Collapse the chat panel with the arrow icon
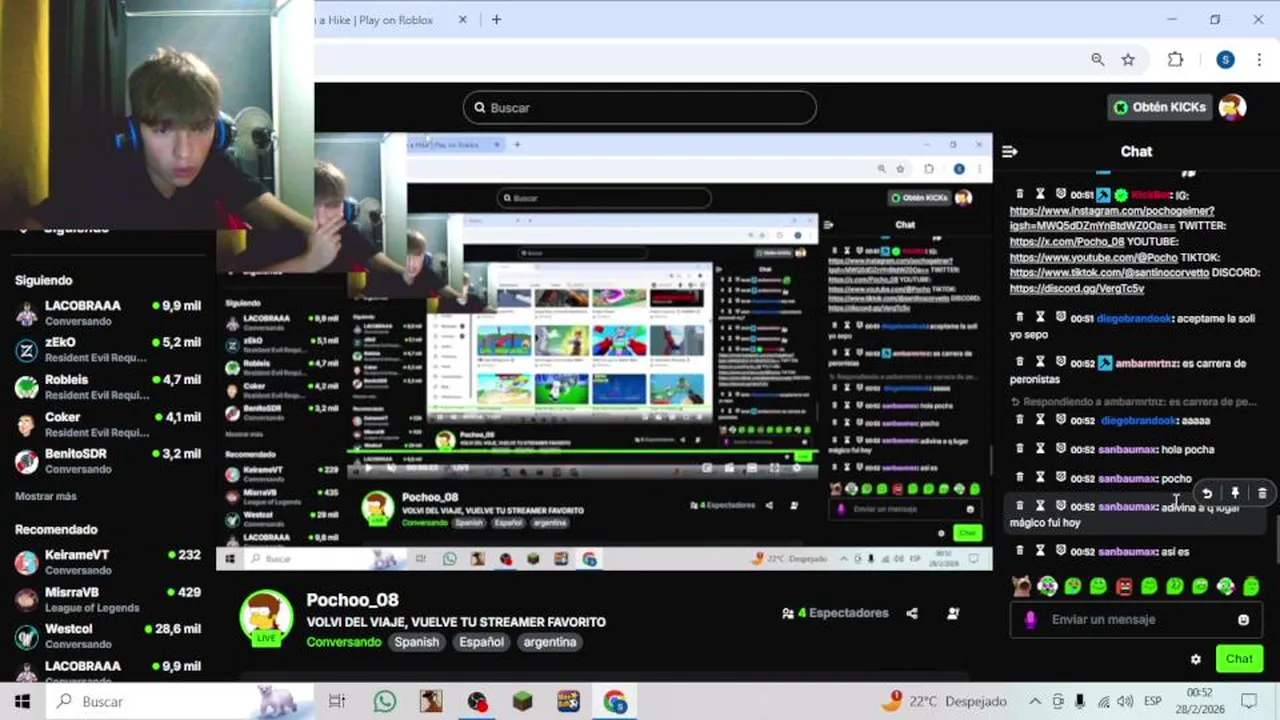1280x720 pixels. tap(1010, 151)
